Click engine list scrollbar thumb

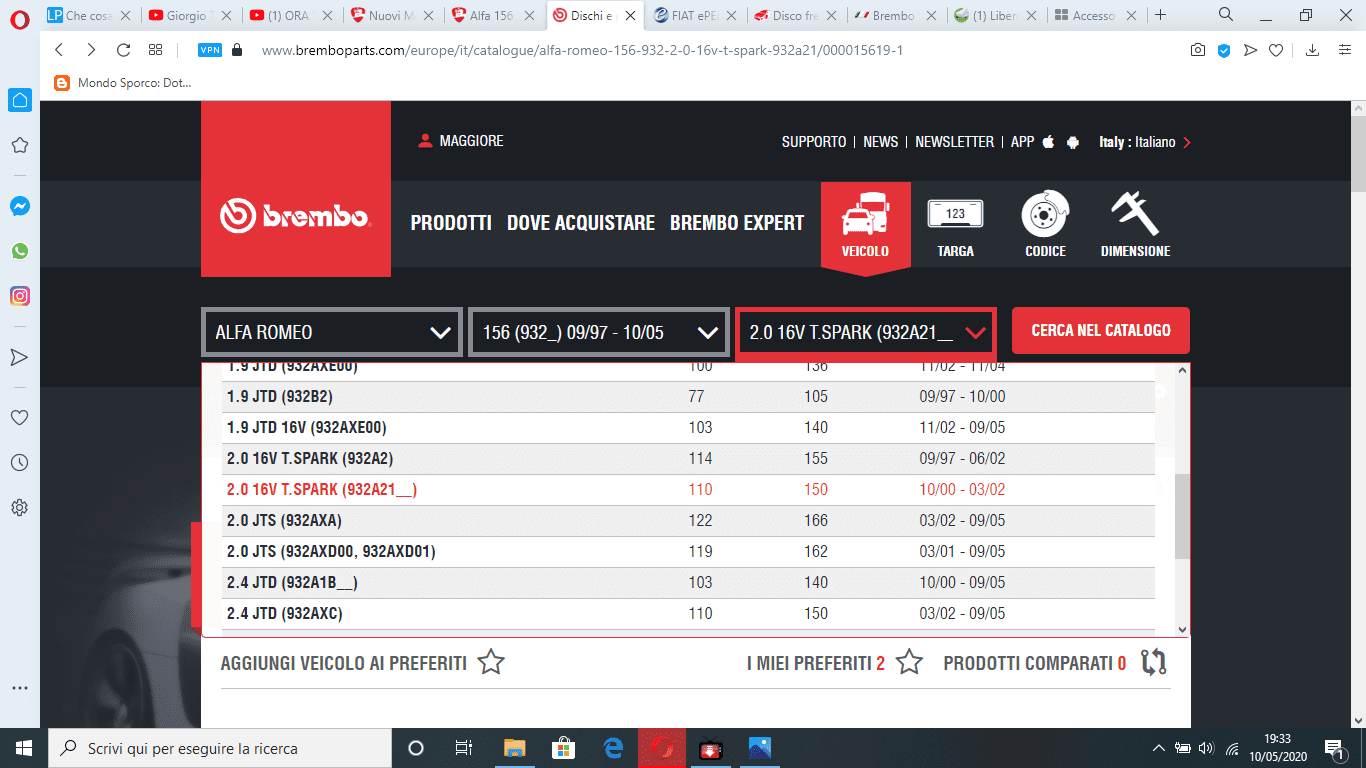(1183, 516)
